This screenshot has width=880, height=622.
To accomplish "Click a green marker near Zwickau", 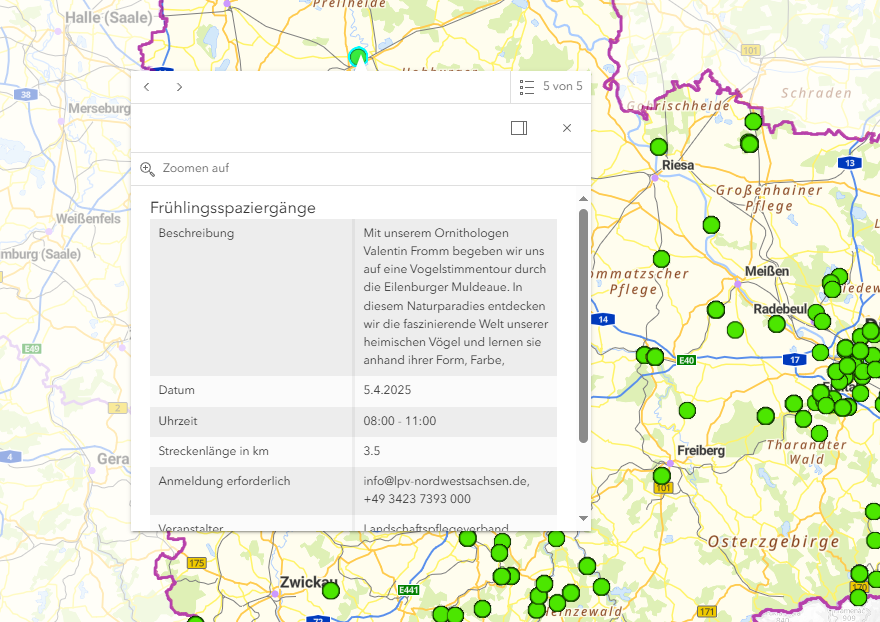I will click(x=329, y=592).
